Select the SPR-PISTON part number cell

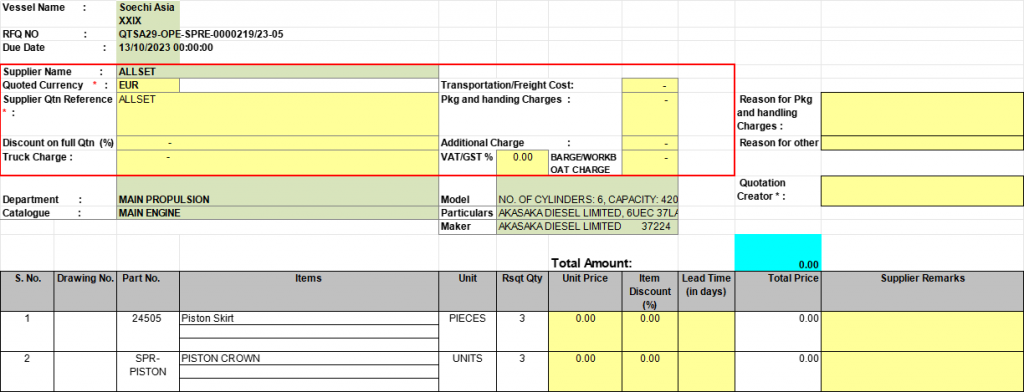pyautogui.click(x=148, y=372)
